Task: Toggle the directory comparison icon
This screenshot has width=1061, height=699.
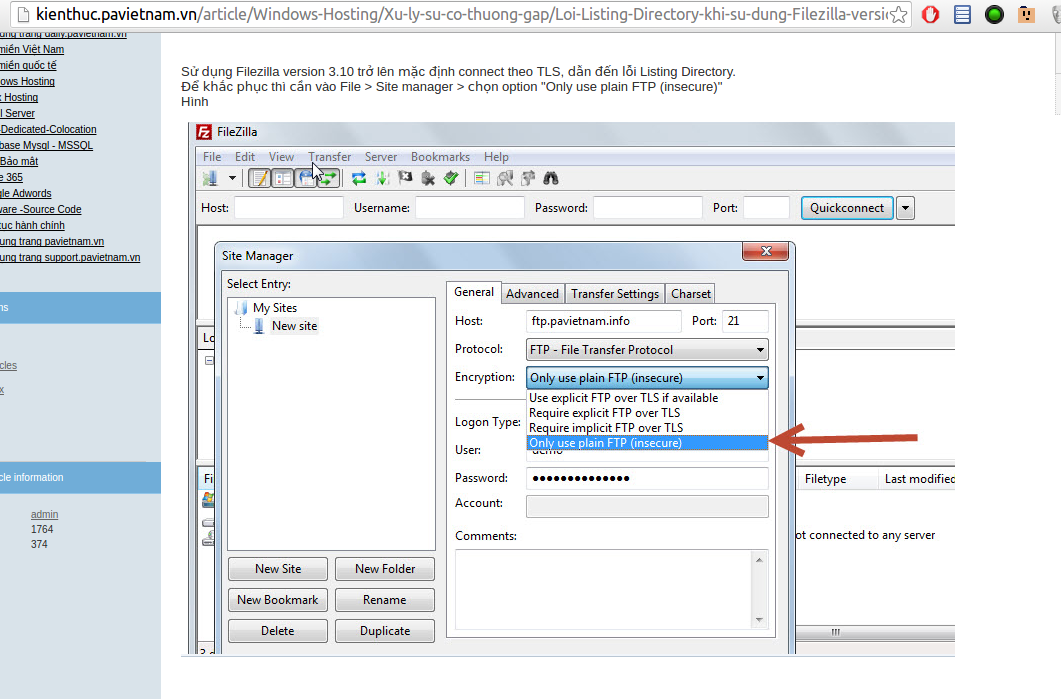Action: click(x=505, y=178)
